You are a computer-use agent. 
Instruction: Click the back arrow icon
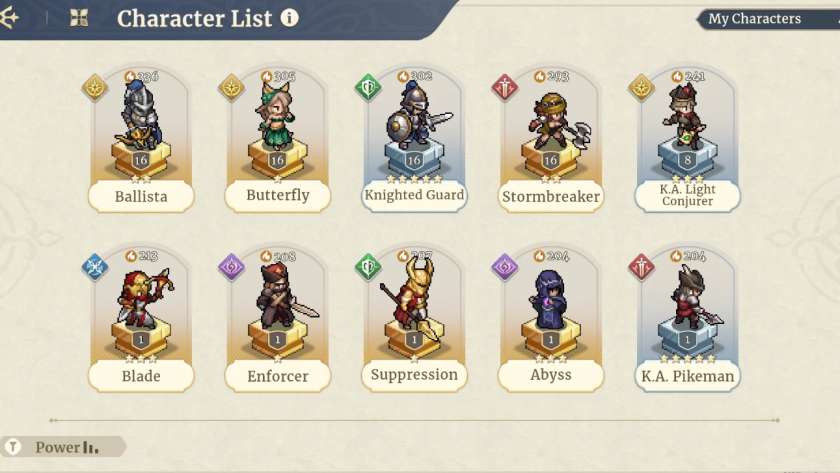tap(10, 18)
